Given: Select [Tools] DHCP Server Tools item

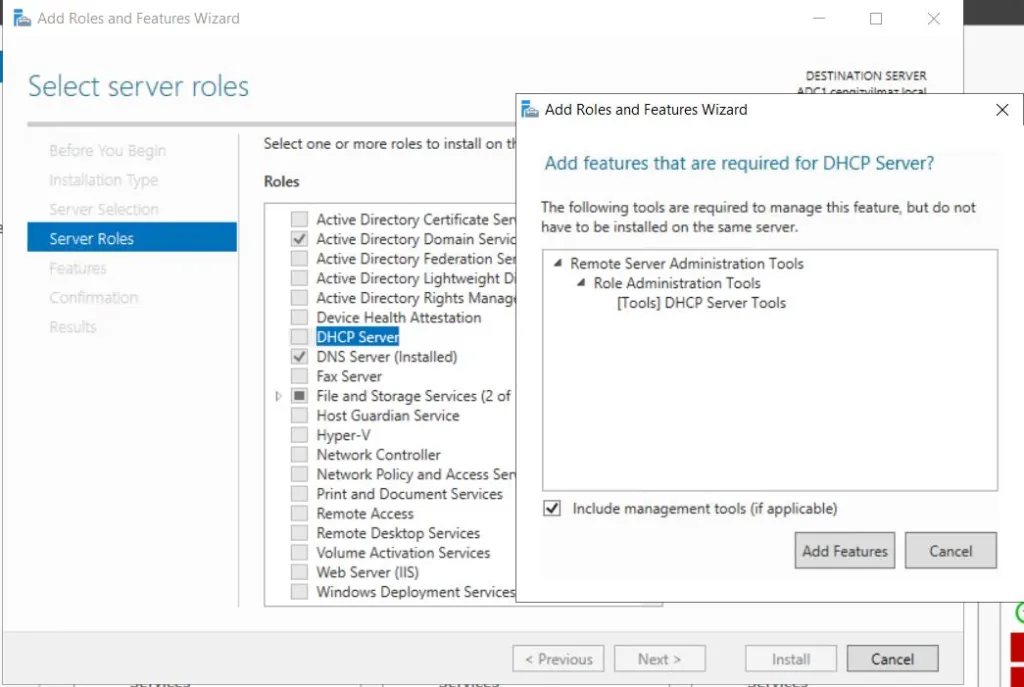Looking at the screenshot, I should point(701,303).
